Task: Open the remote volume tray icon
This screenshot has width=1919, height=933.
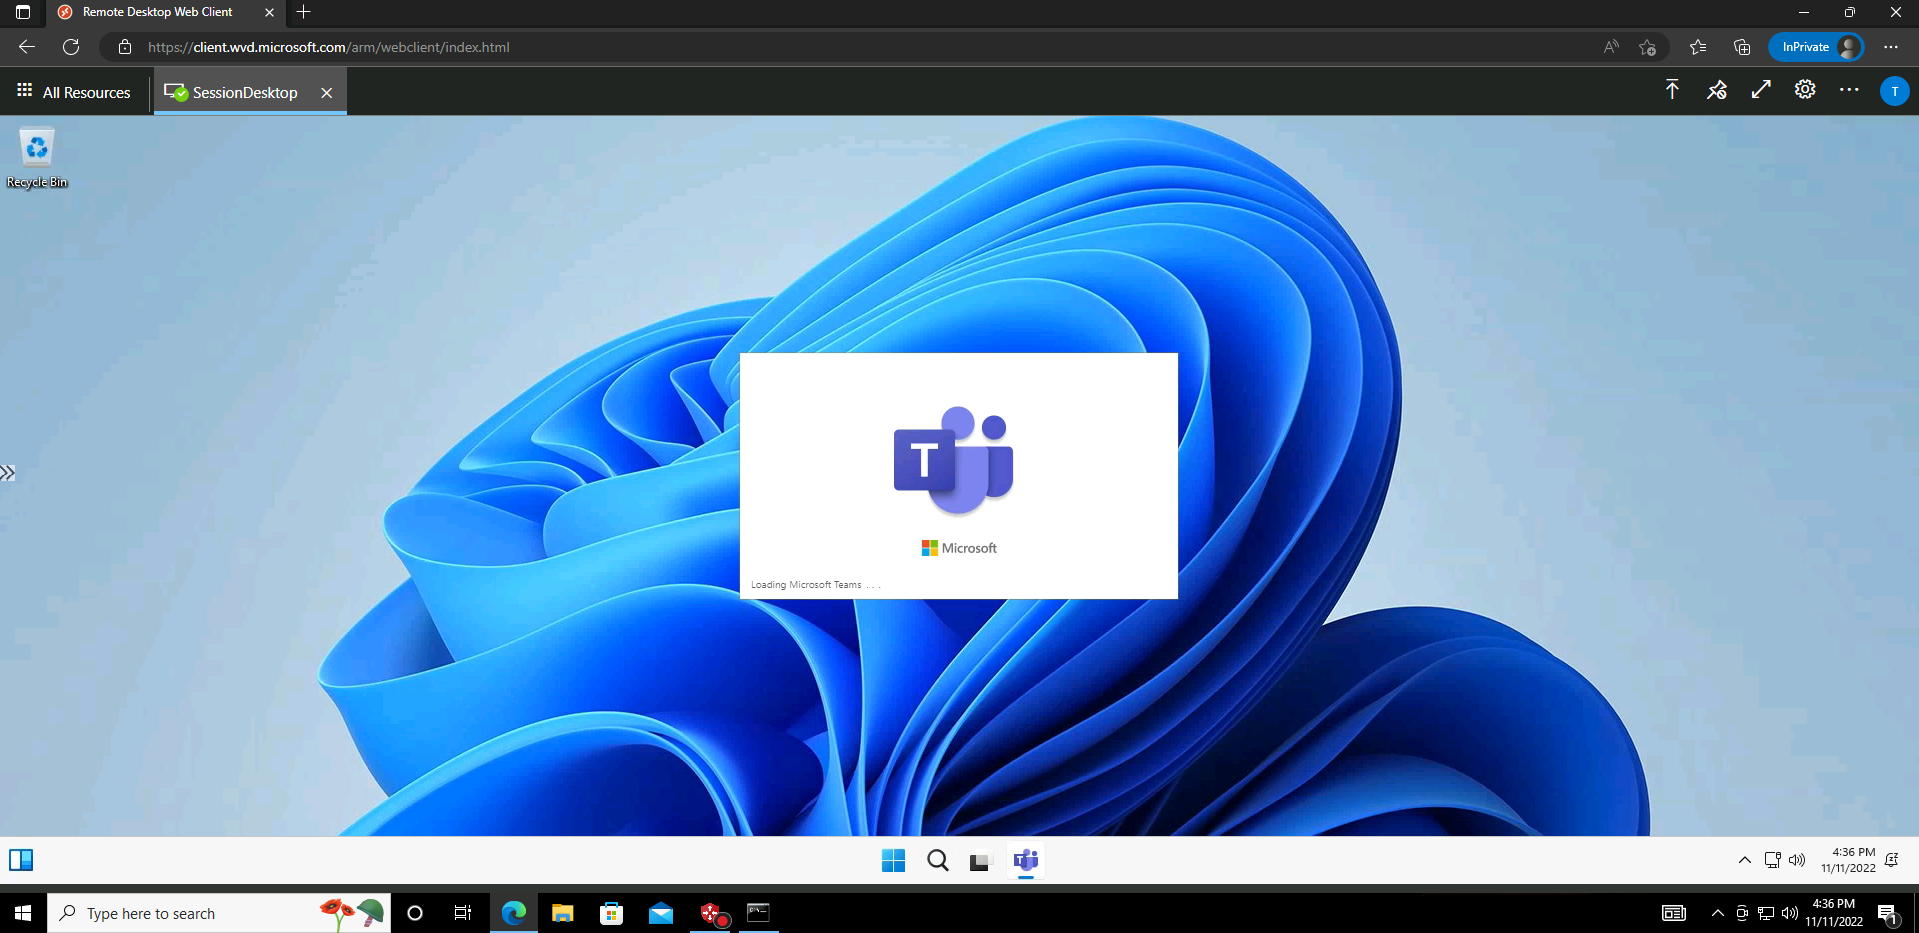Action: [1797, 860]
